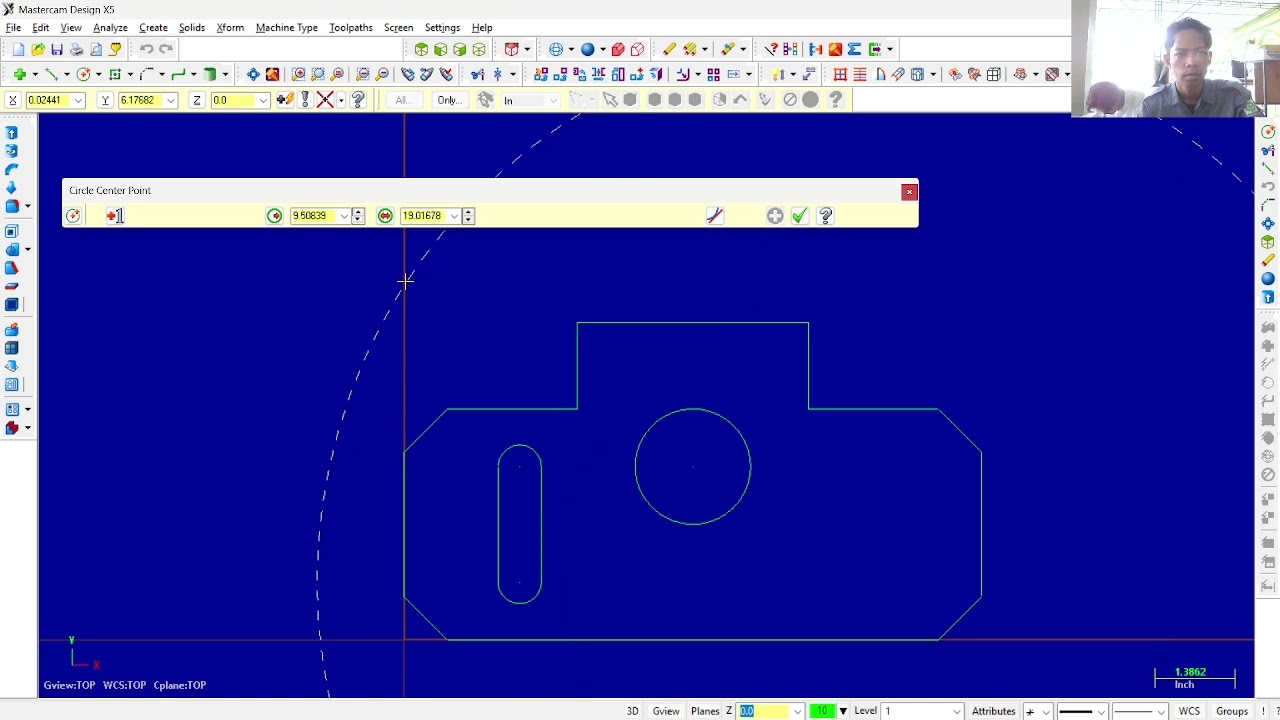The width and height of the screenshot is (1280, 720).
Task: Toggle the X coordinate lock
Action: click(x=12, y=100)
